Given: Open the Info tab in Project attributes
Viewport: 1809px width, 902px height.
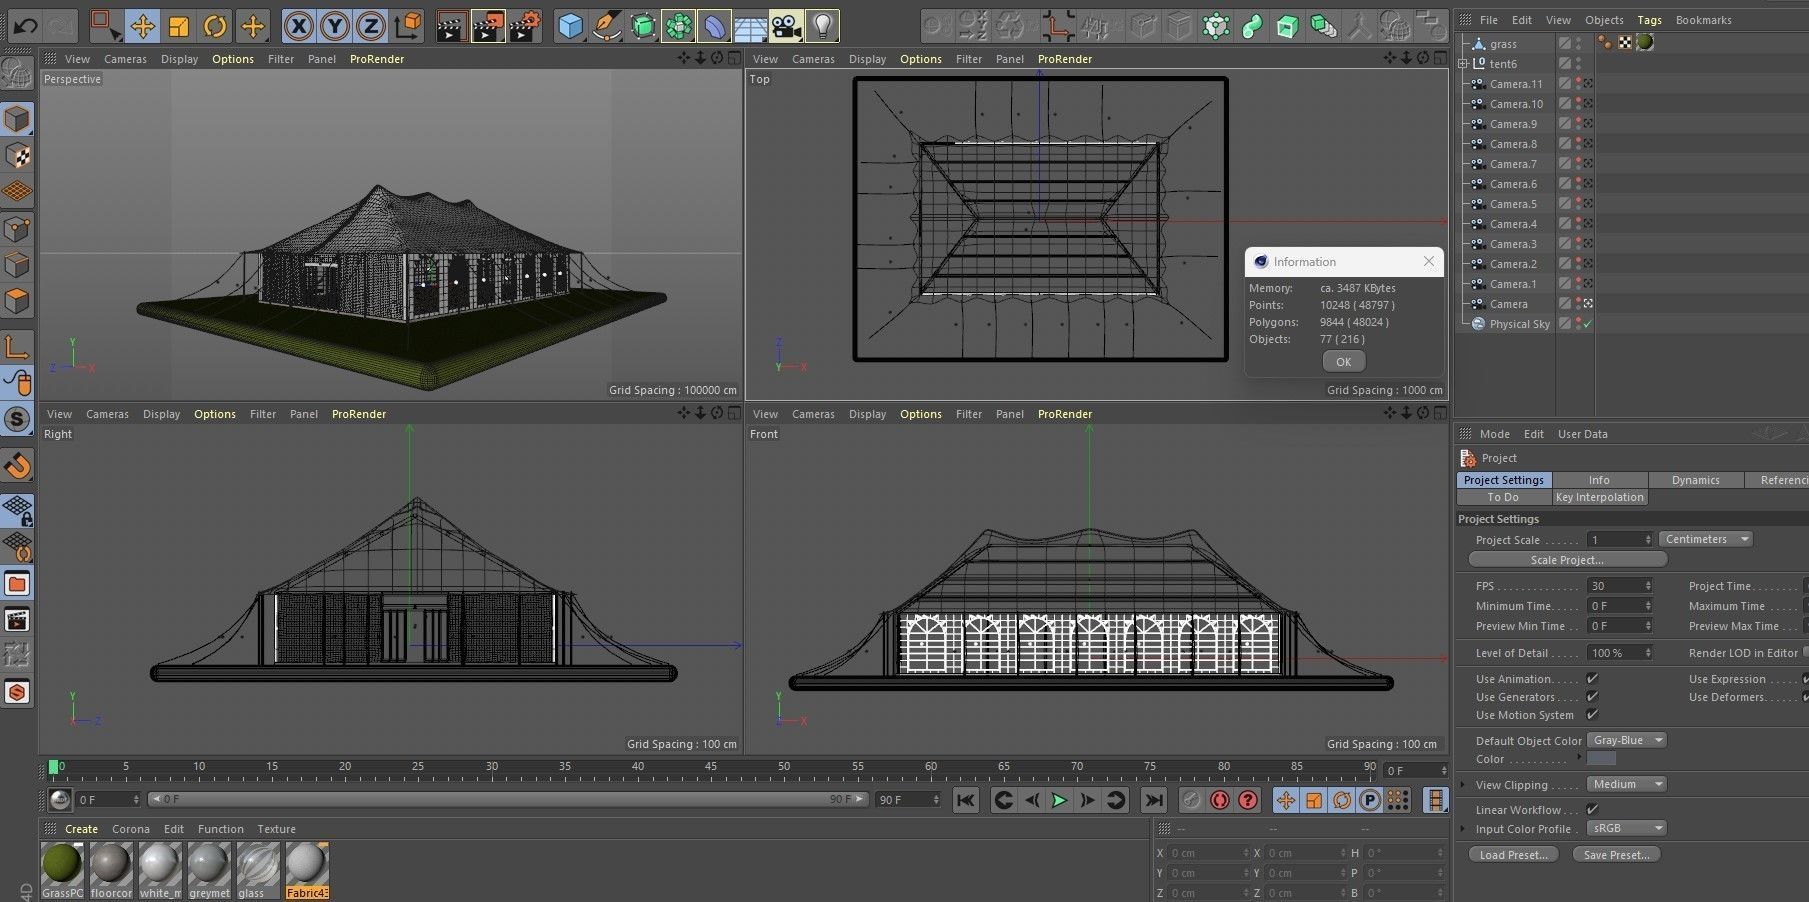Looking at the screenshot, I should 1599,480.
